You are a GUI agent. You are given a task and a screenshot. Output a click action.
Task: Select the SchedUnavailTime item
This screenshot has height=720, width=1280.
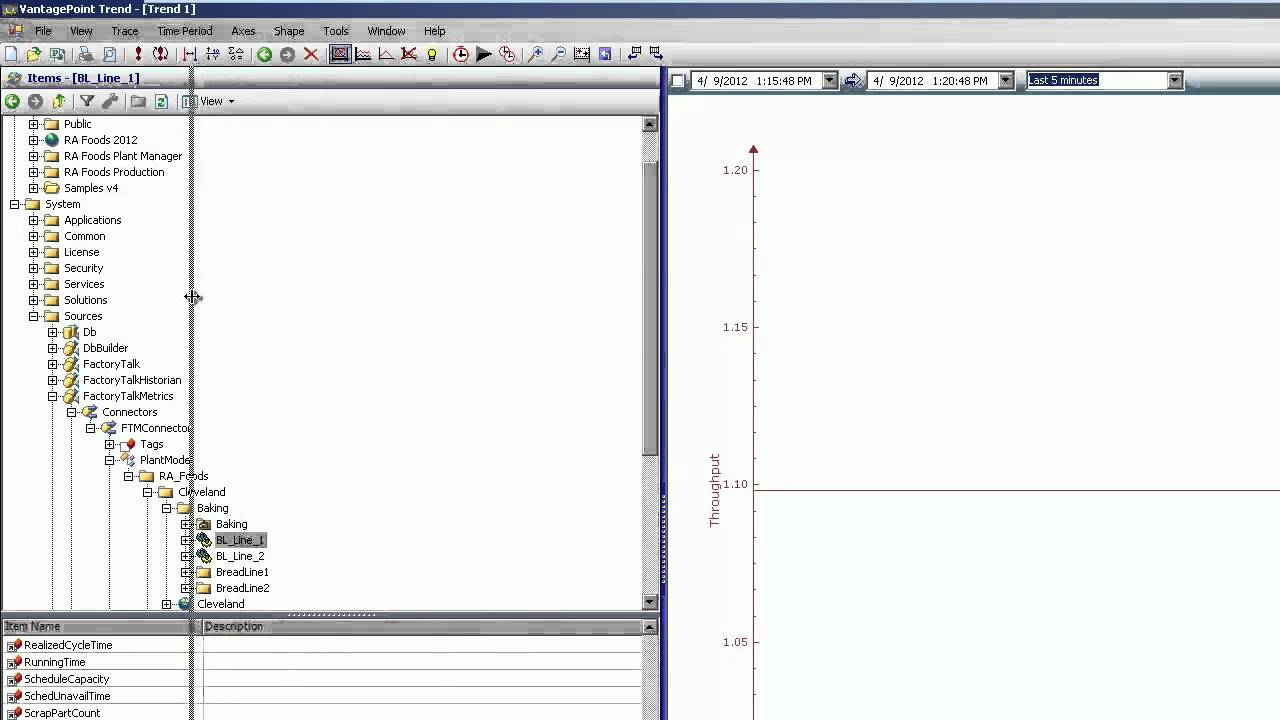click(x=67, y=696)
